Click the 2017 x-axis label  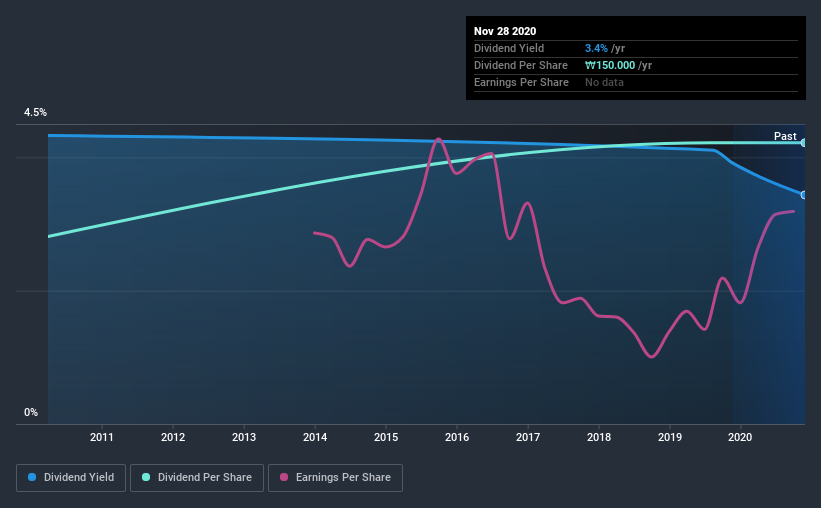528,437
